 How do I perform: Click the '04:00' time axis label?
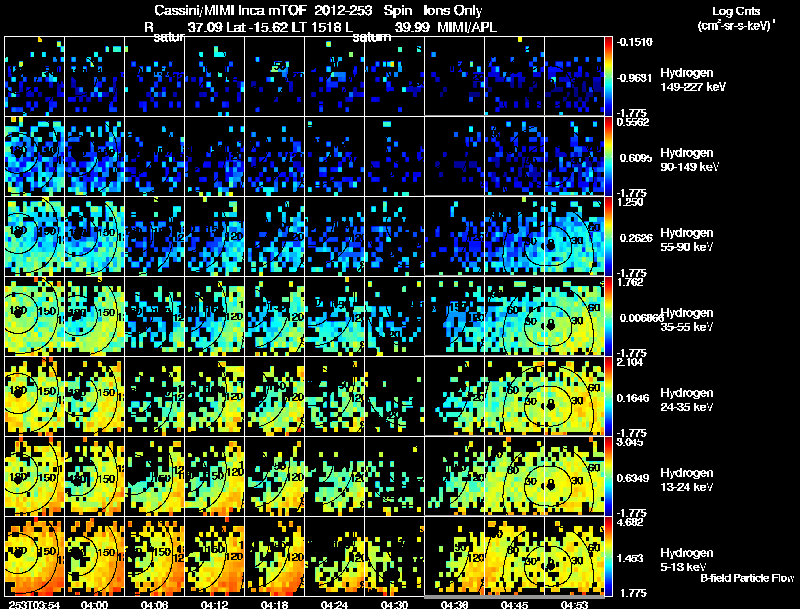(94, 605)
